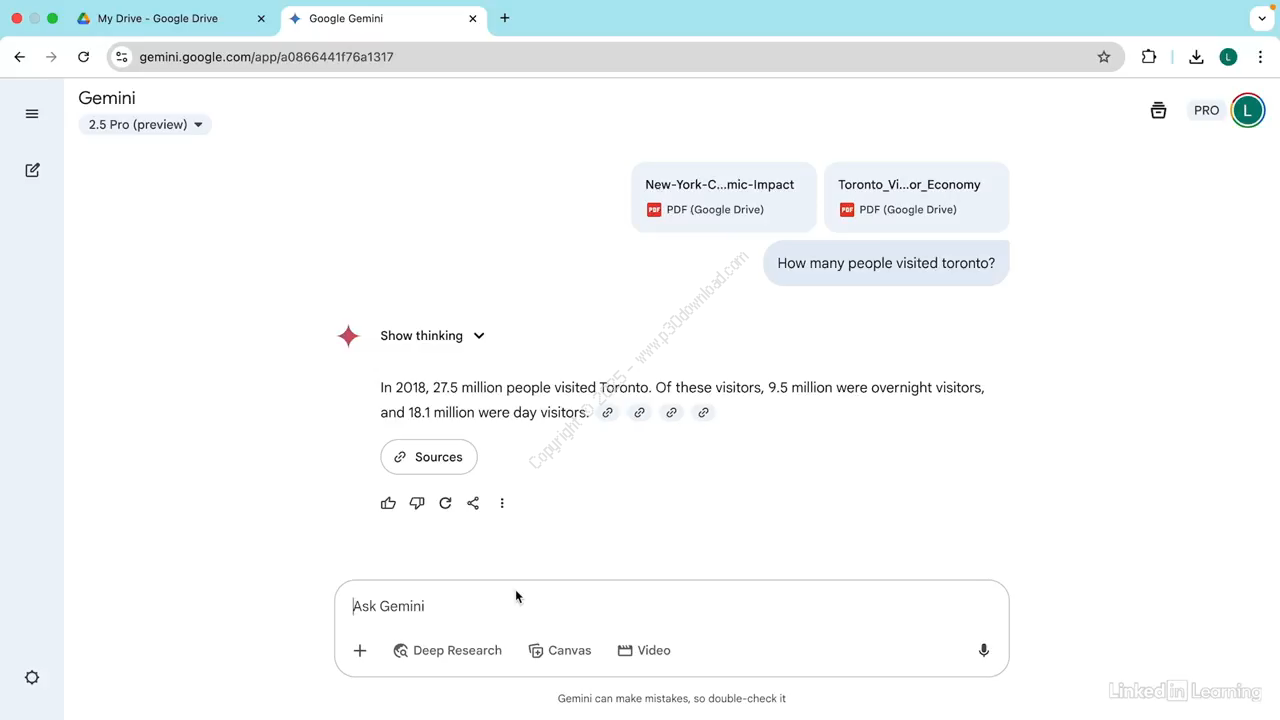Open the browser Extensions puzzle icon

point(1149,57)
